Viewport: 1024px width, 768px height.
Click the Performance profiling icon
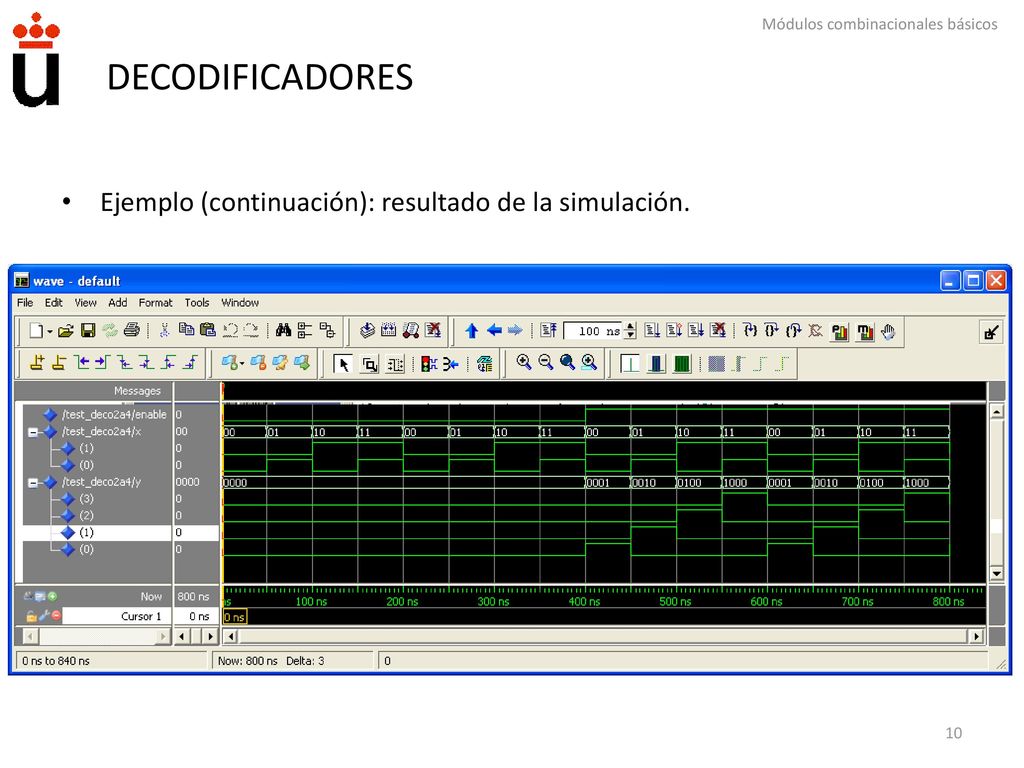[840, 332]
